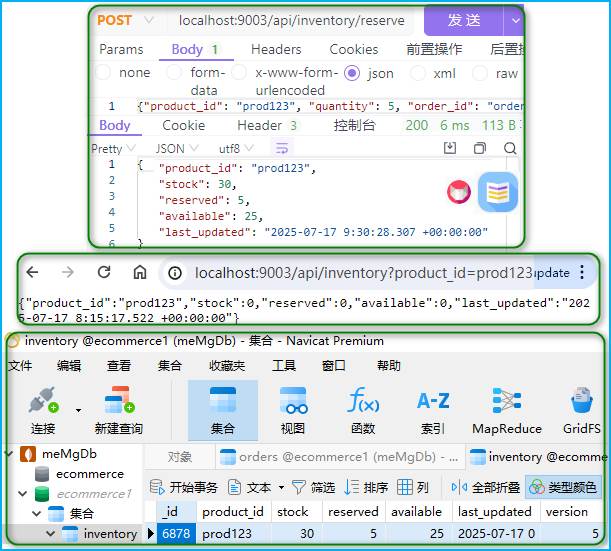611x551 pixels.
Task: Open the response Header tab
Action: pos(267,125)
